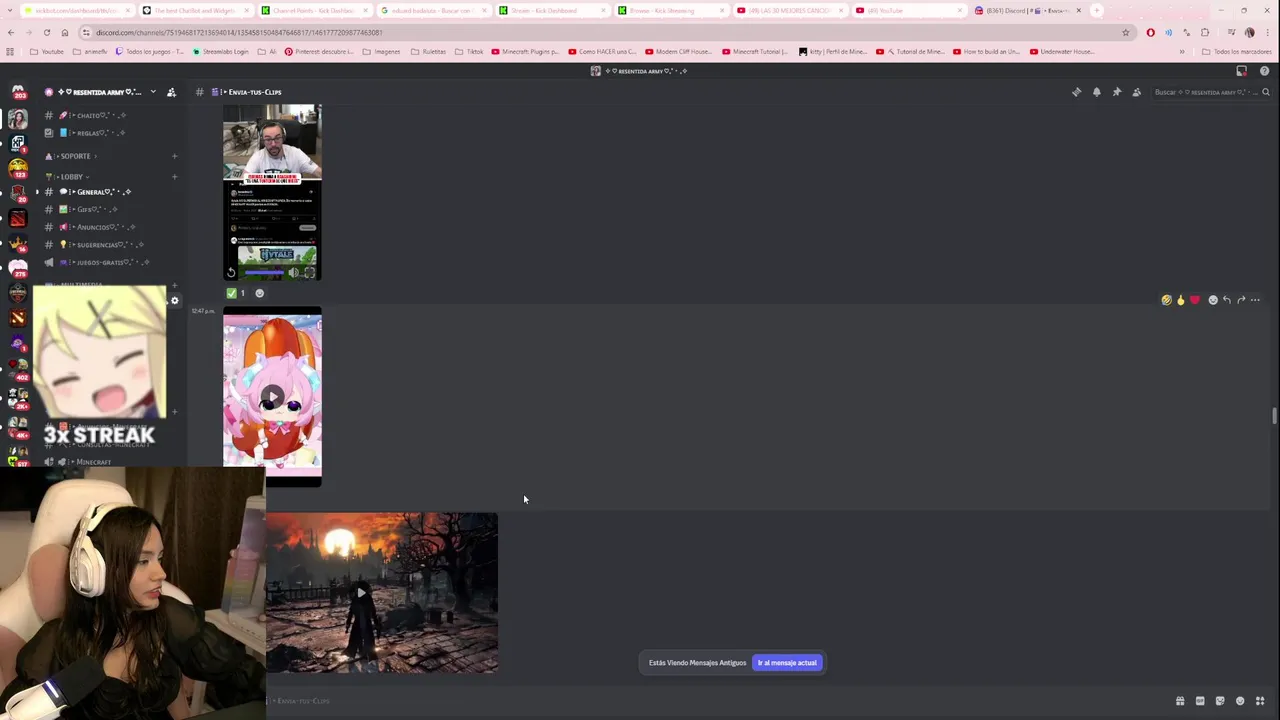Select the server with 123 badge emoji icon
Screen dimensions: 1280x720
pos(18,167)
